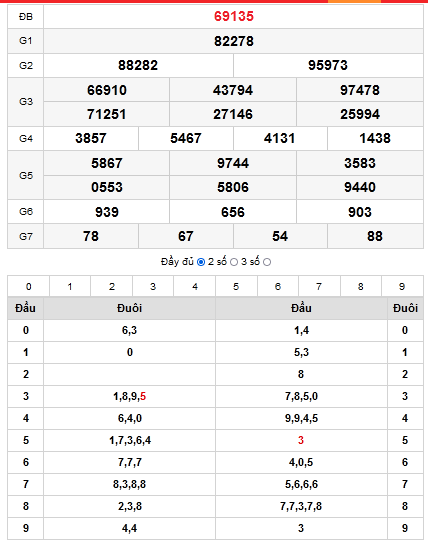This screenshot has width=428, height=543.
Task: Click G6 number 939
Action: click(107, 212)
